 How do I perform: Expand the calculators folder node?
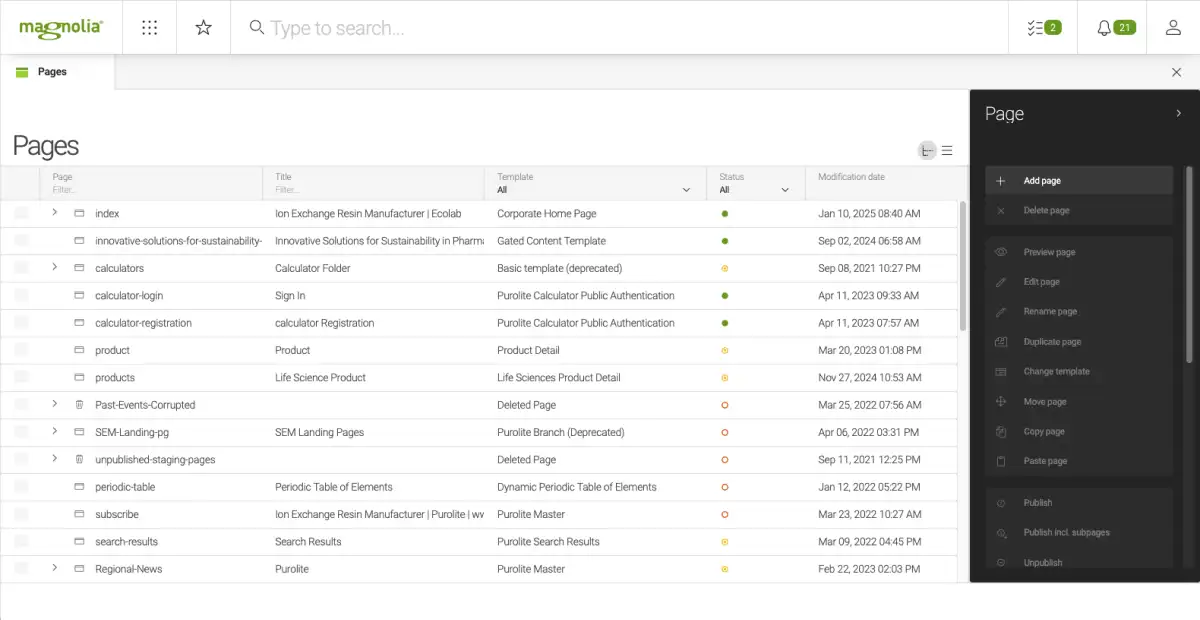point(55,267)
